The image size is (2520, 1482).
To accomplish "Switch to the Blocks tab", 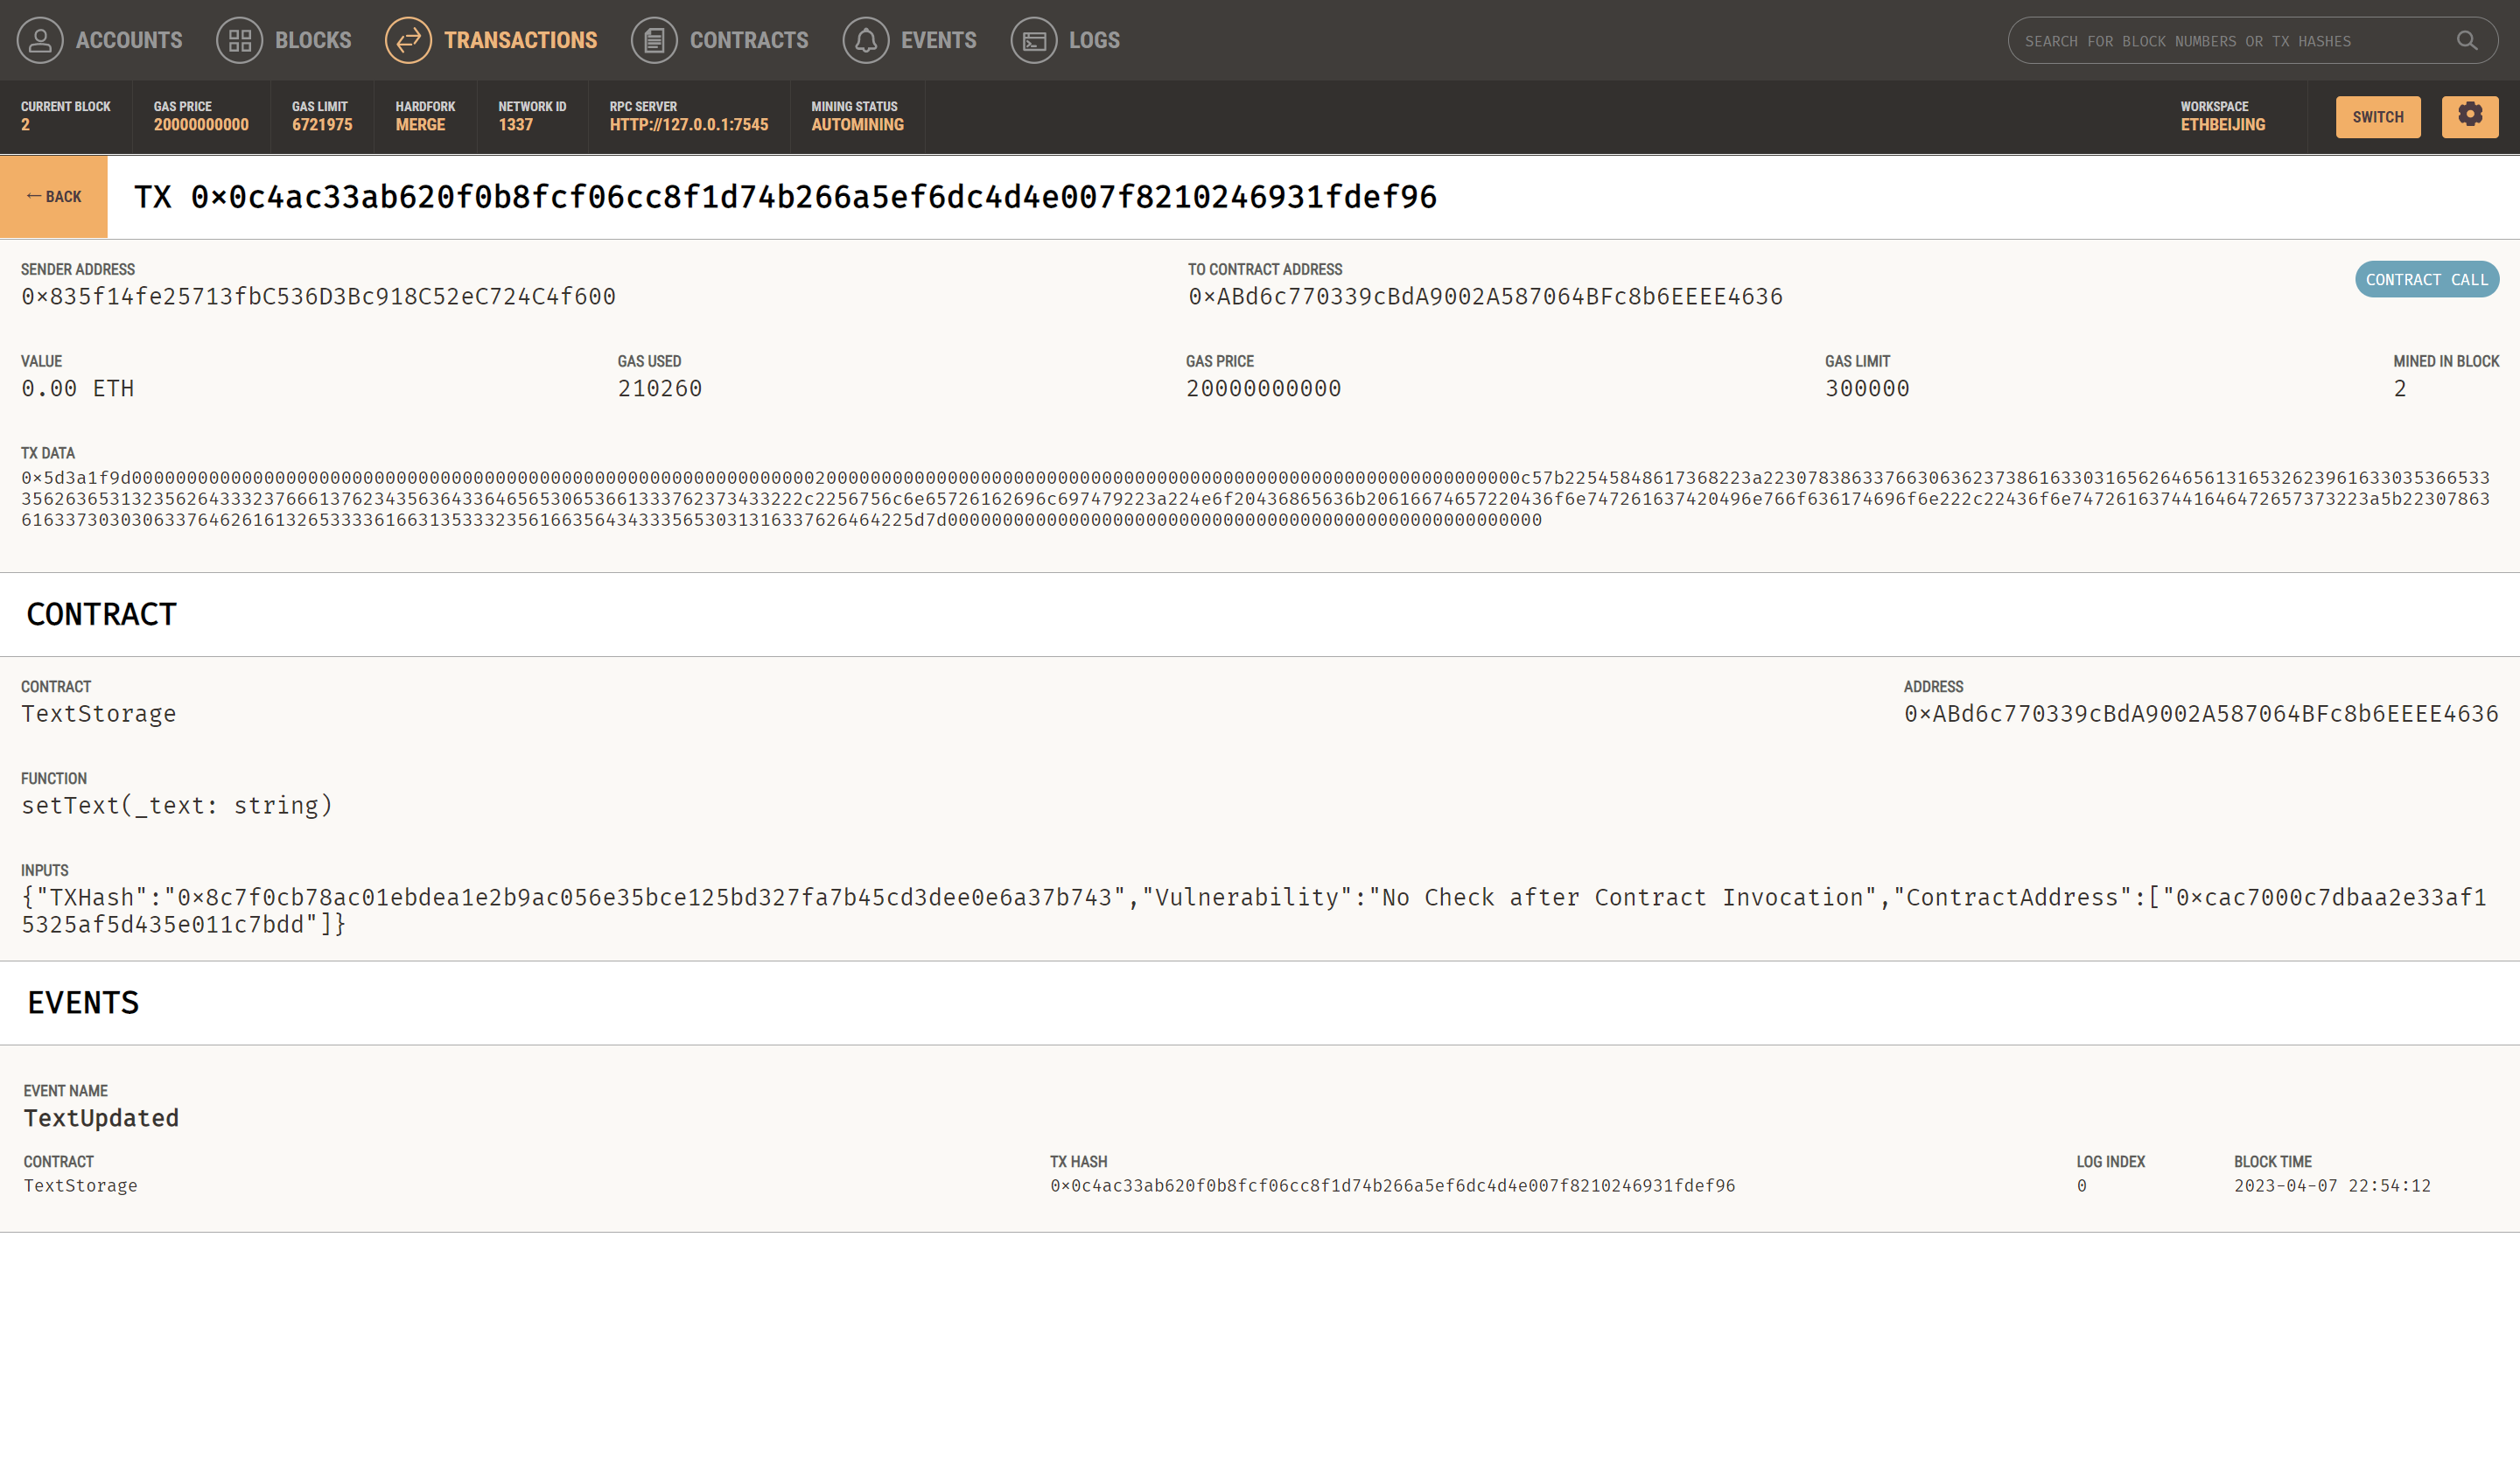I will 313,40.
